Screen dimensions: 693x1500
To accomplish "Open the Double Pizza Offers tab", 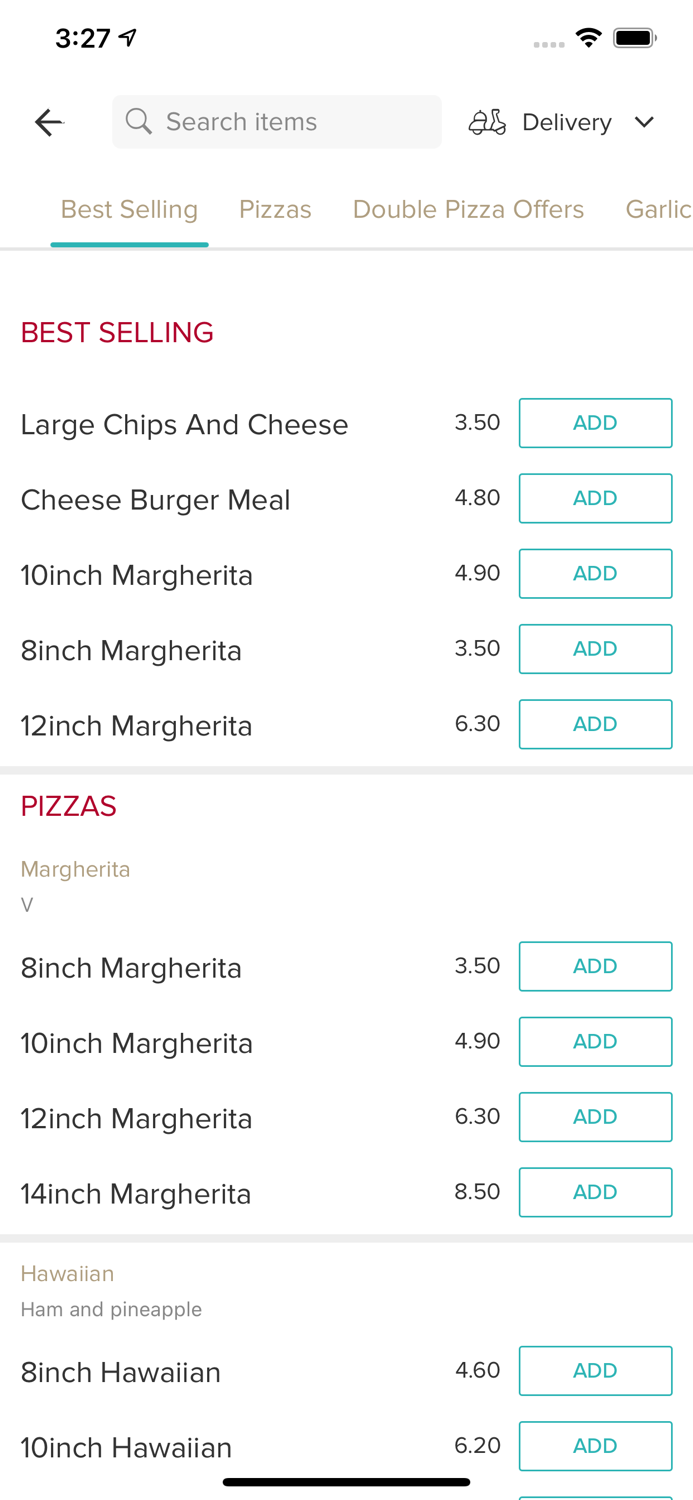I will point(468,209).
